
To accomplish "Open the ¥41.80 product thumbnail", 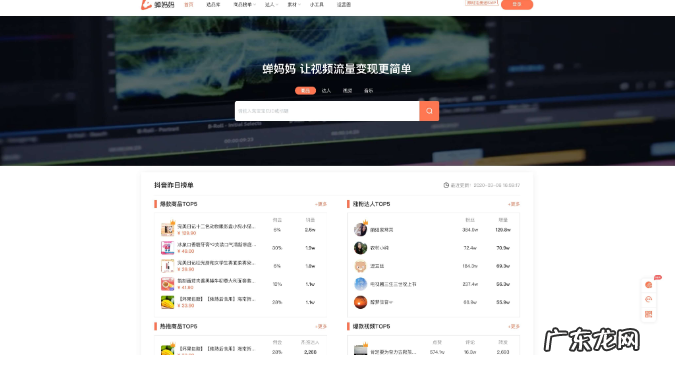I will pos(167,284).
